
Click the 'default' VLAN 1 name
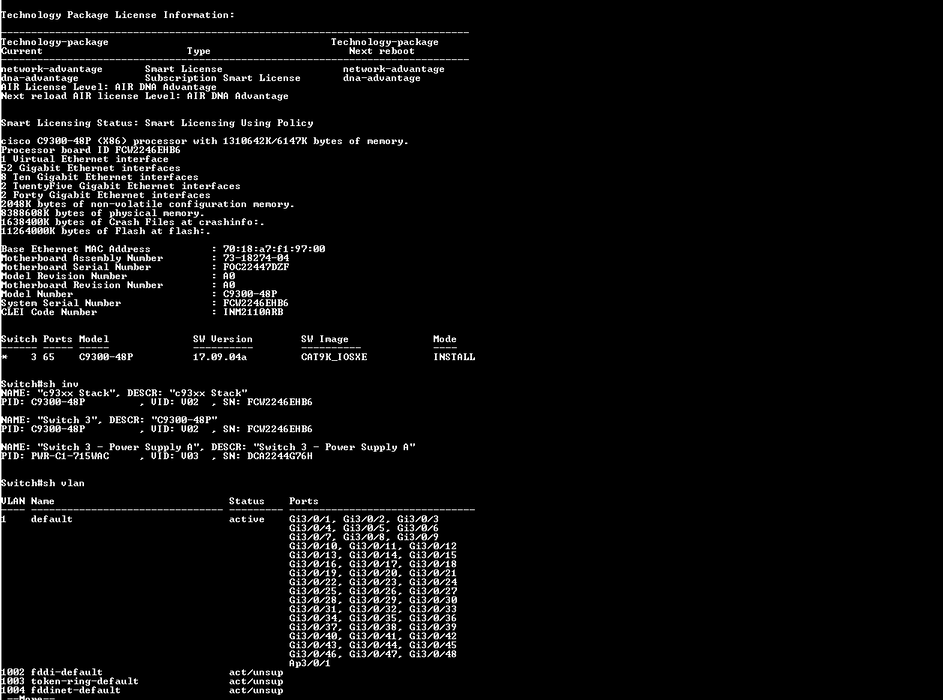pyautogui.click(x=52, y=519)
